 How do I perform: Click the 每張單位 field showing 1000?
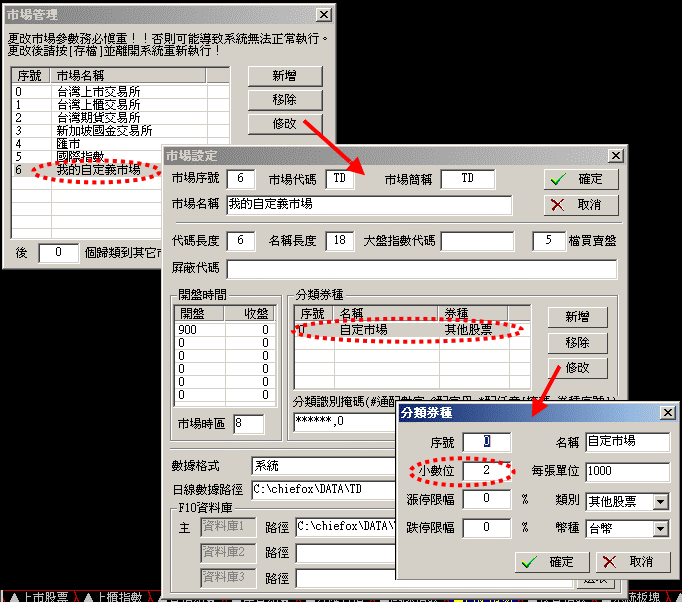pyautogui.click(x=628, y=471)
